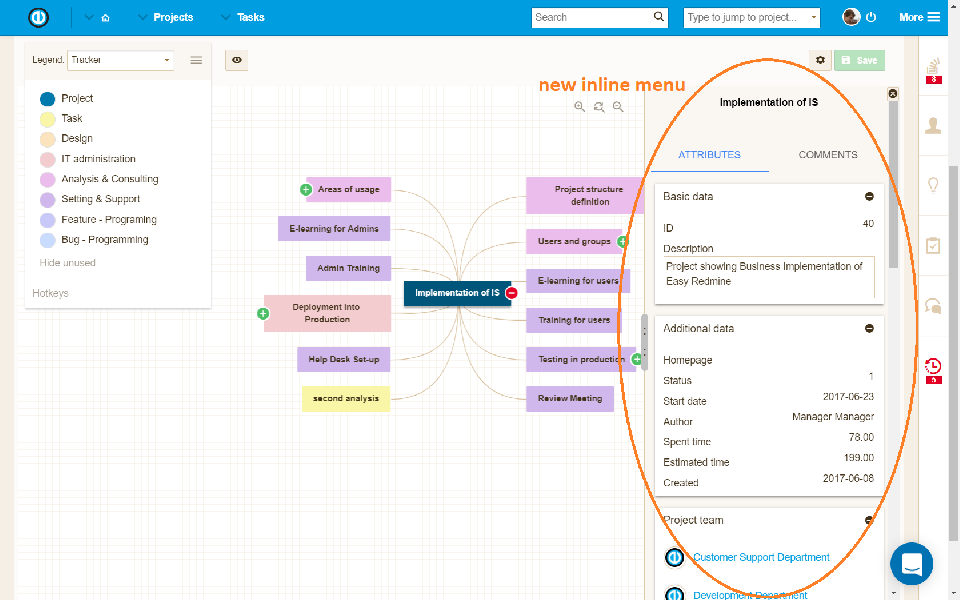Click the zoom in magnifier icon

(580, 107)
